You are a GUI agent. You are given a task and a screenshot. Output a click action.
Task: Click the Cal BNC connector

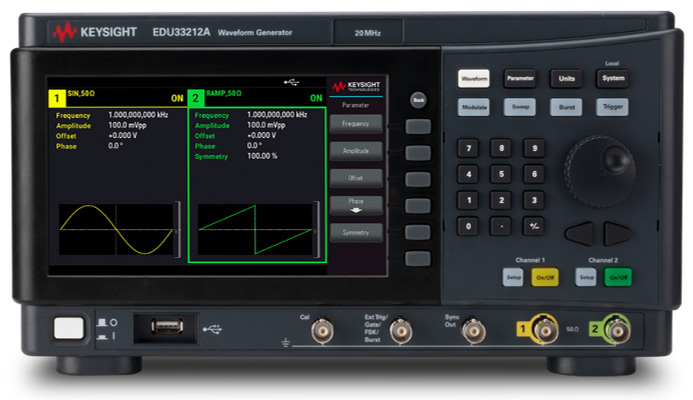pos(322,331)
